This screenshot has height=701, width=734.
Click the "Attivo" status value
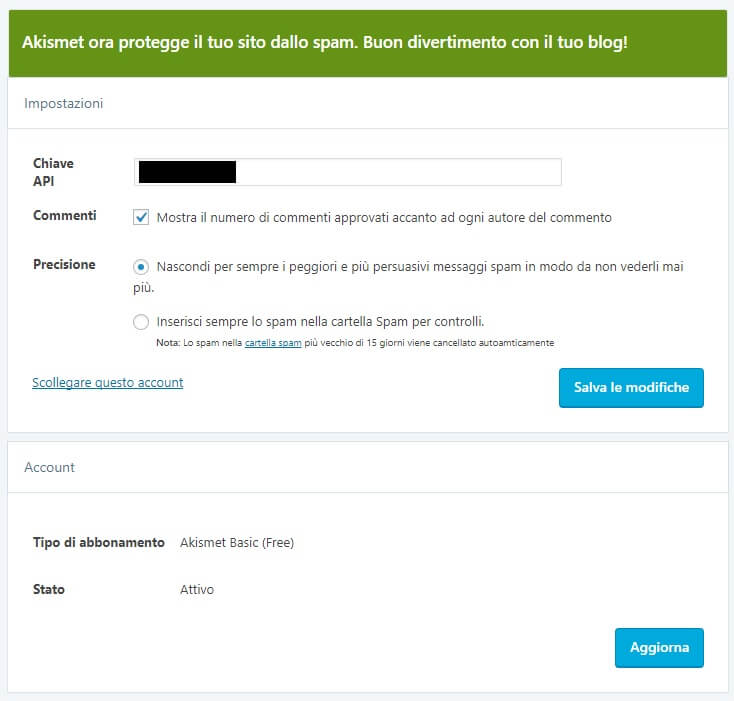click(x=197, y=590)
